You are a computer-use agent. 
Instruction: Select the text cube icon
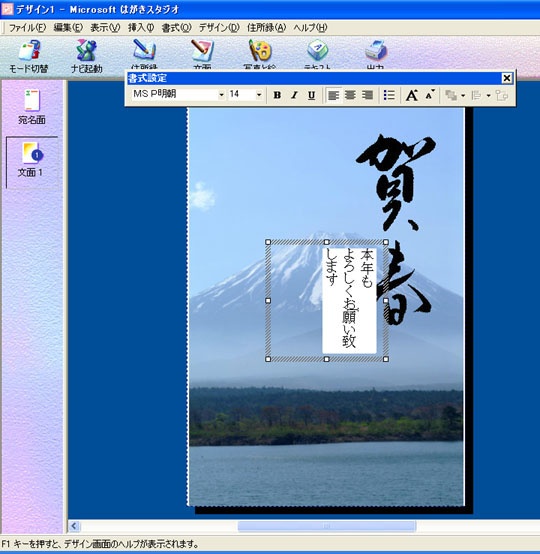coord(317,50)
